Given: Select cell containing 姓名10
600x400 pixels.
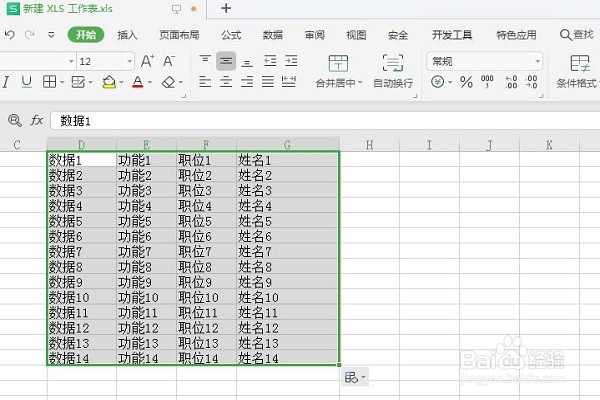Looking at the screenshot, I should (288, 297).
